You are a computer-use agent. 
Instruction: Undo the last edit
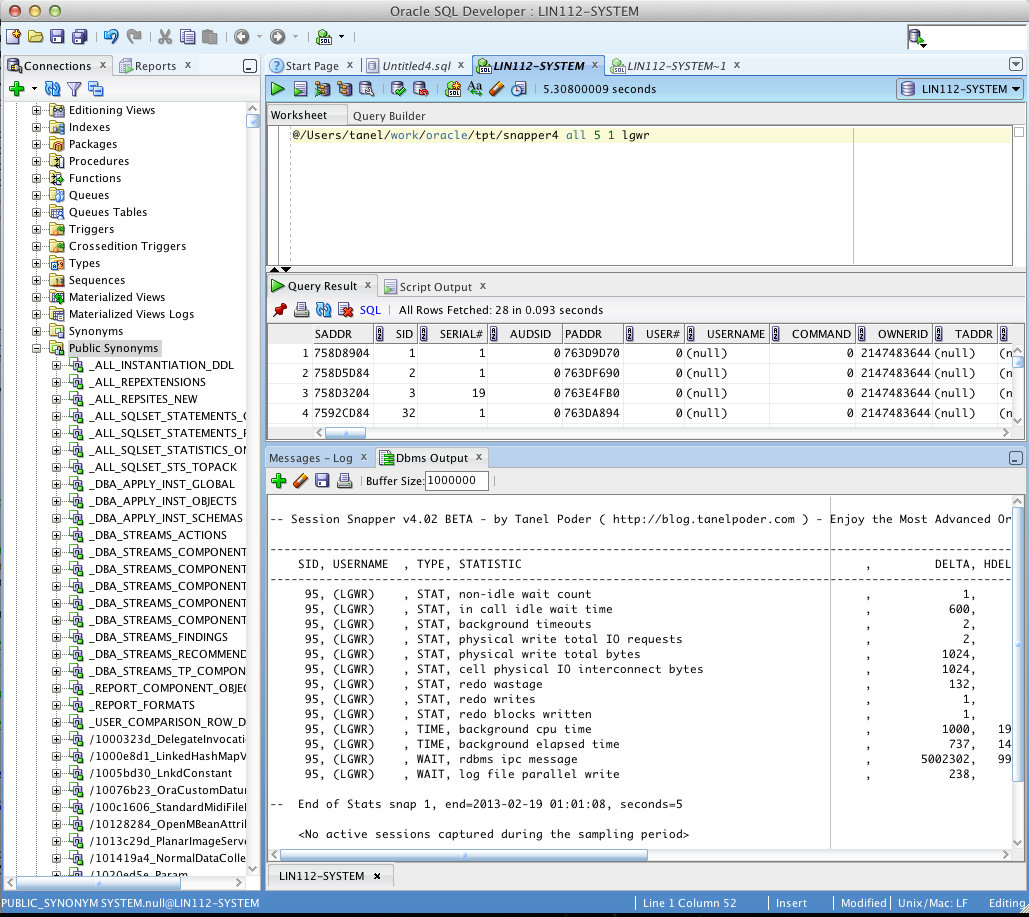click(111, 37)
